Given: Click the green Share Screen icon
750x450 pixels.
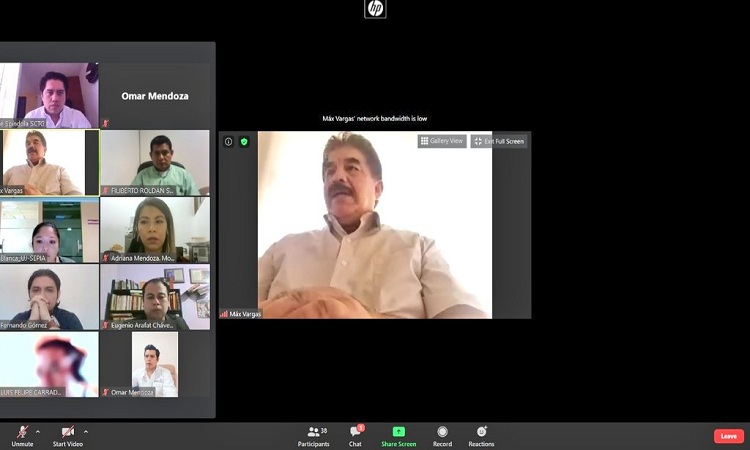Looking at the screenshot, I should tap(398, 432).
